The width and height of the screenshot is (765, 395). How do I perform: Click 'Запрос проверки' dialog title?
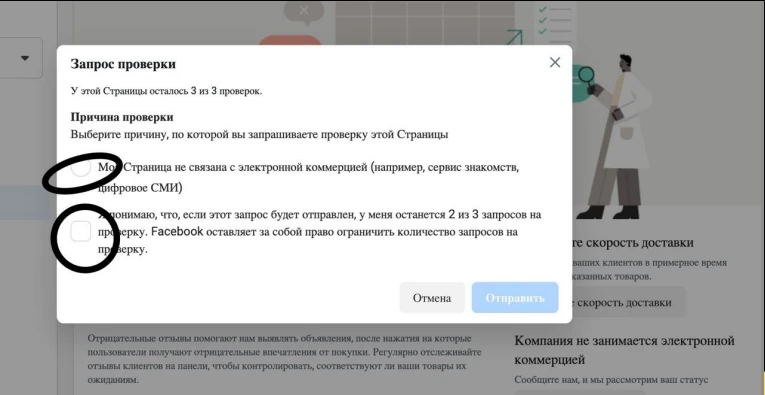point(123,64)
